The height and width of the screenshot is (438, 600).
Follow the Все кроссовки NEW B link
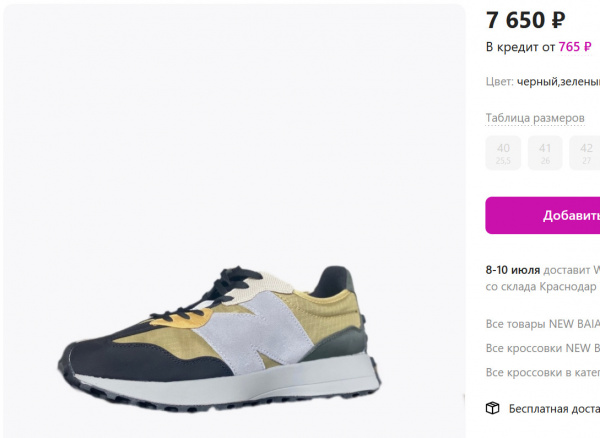tap(542, 348)
